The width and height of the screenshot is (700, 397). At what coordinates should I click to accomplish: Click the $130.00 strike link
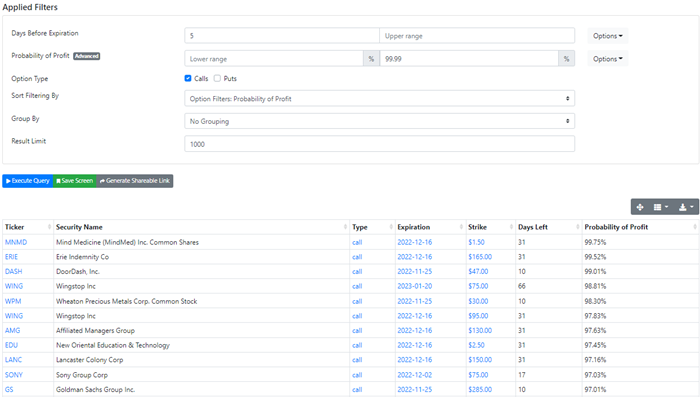click(x=480, y=330)
